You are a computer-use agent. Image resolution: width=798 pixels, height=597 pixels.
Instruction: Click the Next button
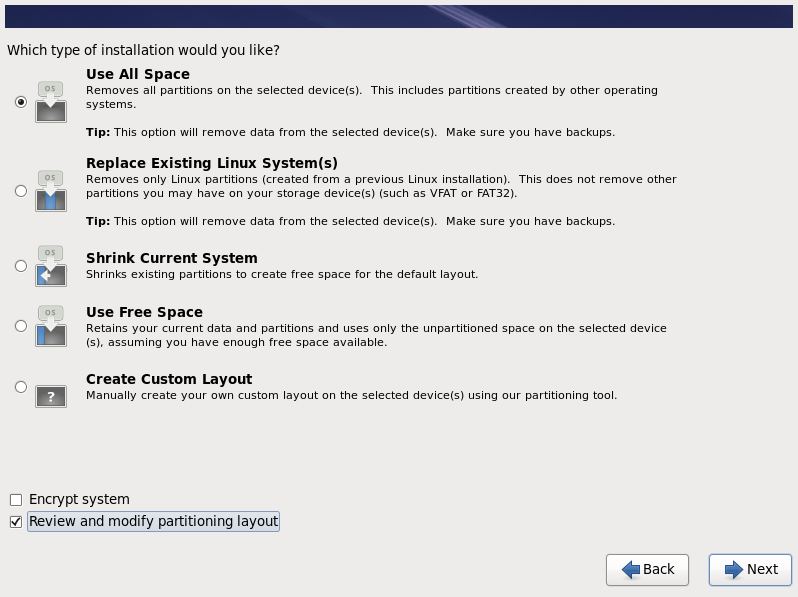click(750, 570)
